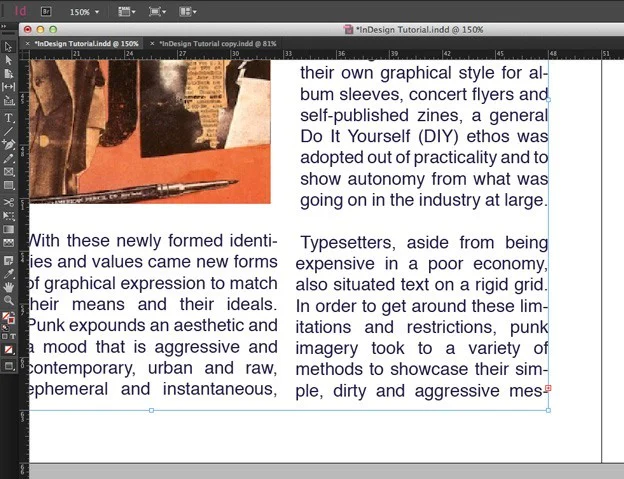The image size is (624, 479).
Task: Select the Free Transform tool
Action: pos(8,216)
